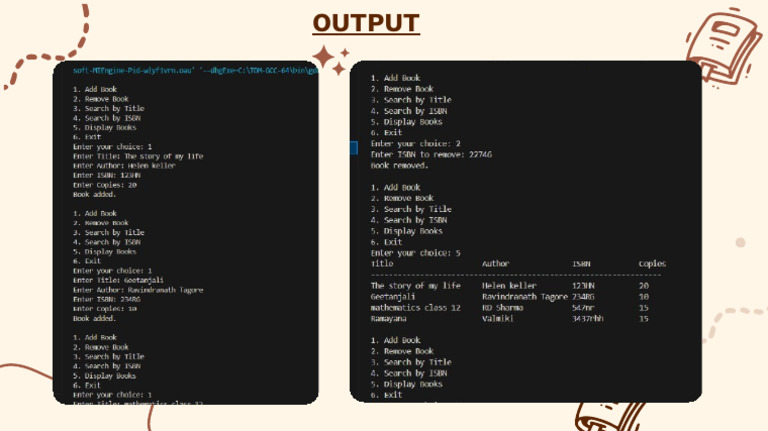Click 'Enter your choice: 2' in right terminal
Viewport: 768px width, 431px height.
pos(415,144)
